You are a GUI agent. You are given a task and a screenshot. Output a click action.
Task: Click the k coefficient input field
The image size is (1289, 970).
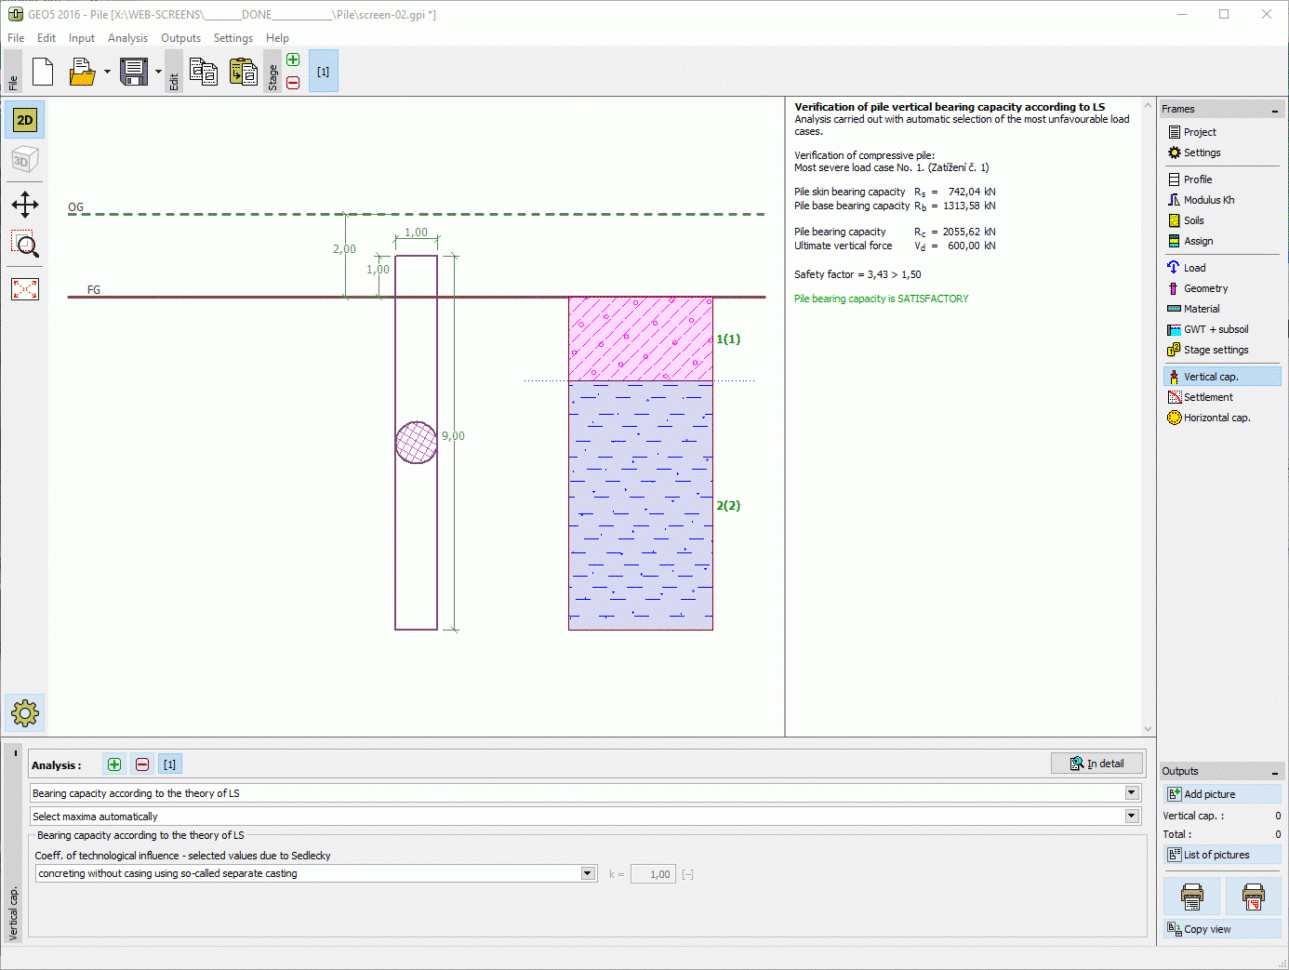(x=654, y=873)
